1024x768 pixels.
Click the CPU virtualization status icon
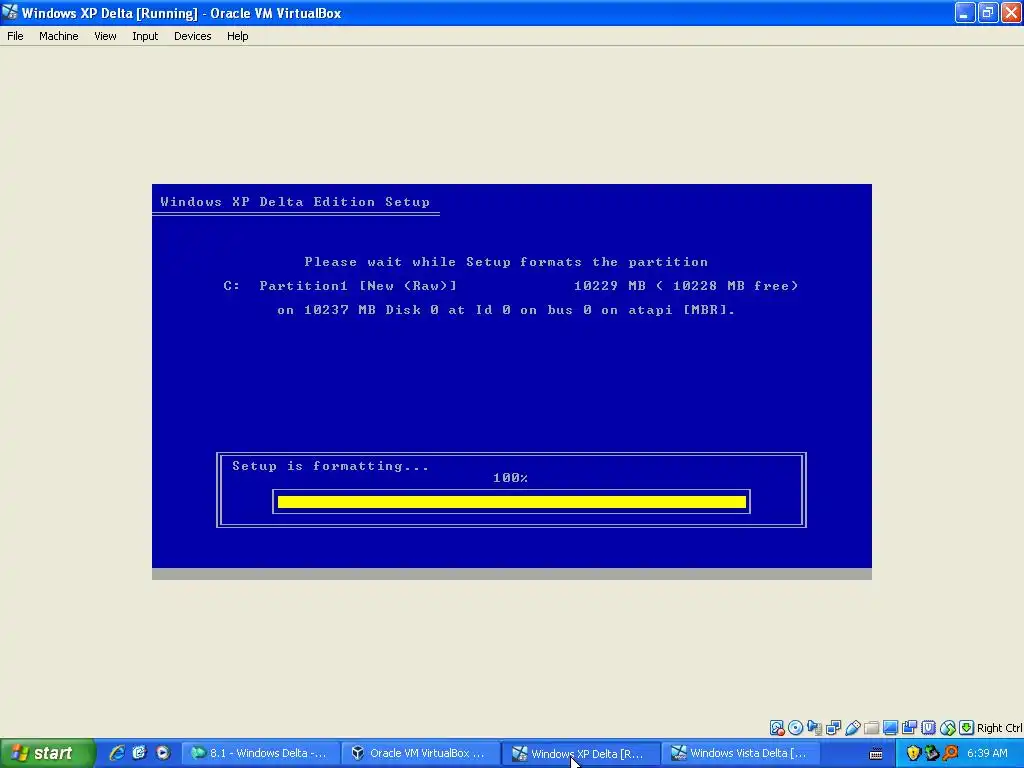pos(928,728)
